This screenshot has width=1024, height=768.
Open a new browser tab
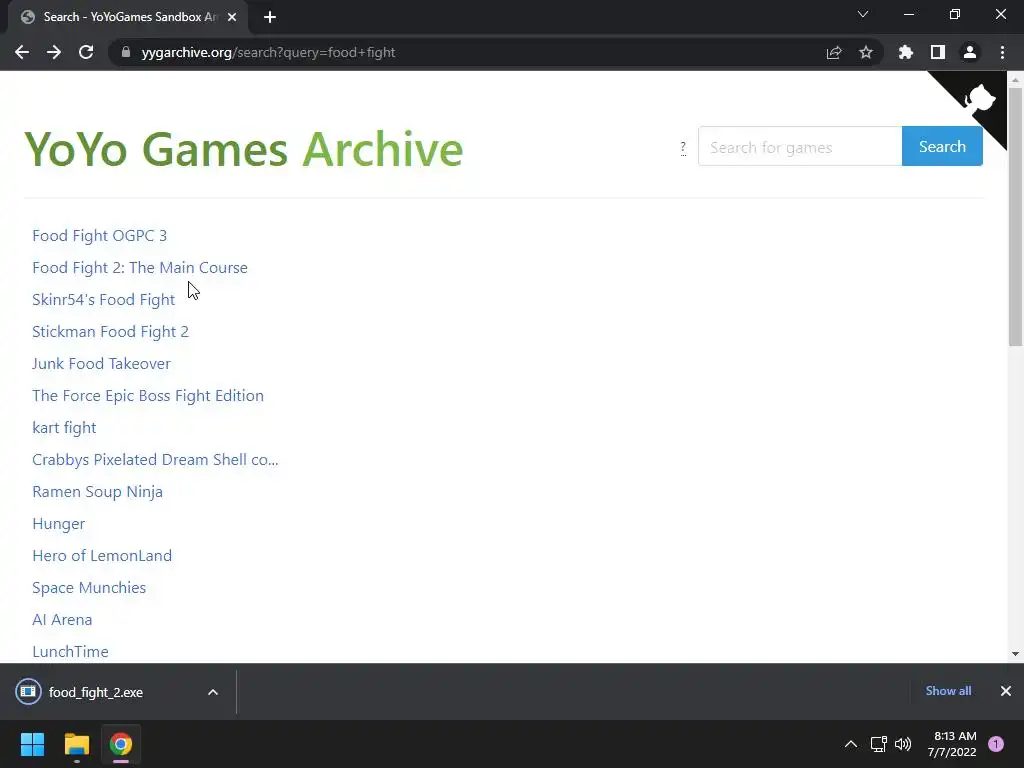pos(270,17)
